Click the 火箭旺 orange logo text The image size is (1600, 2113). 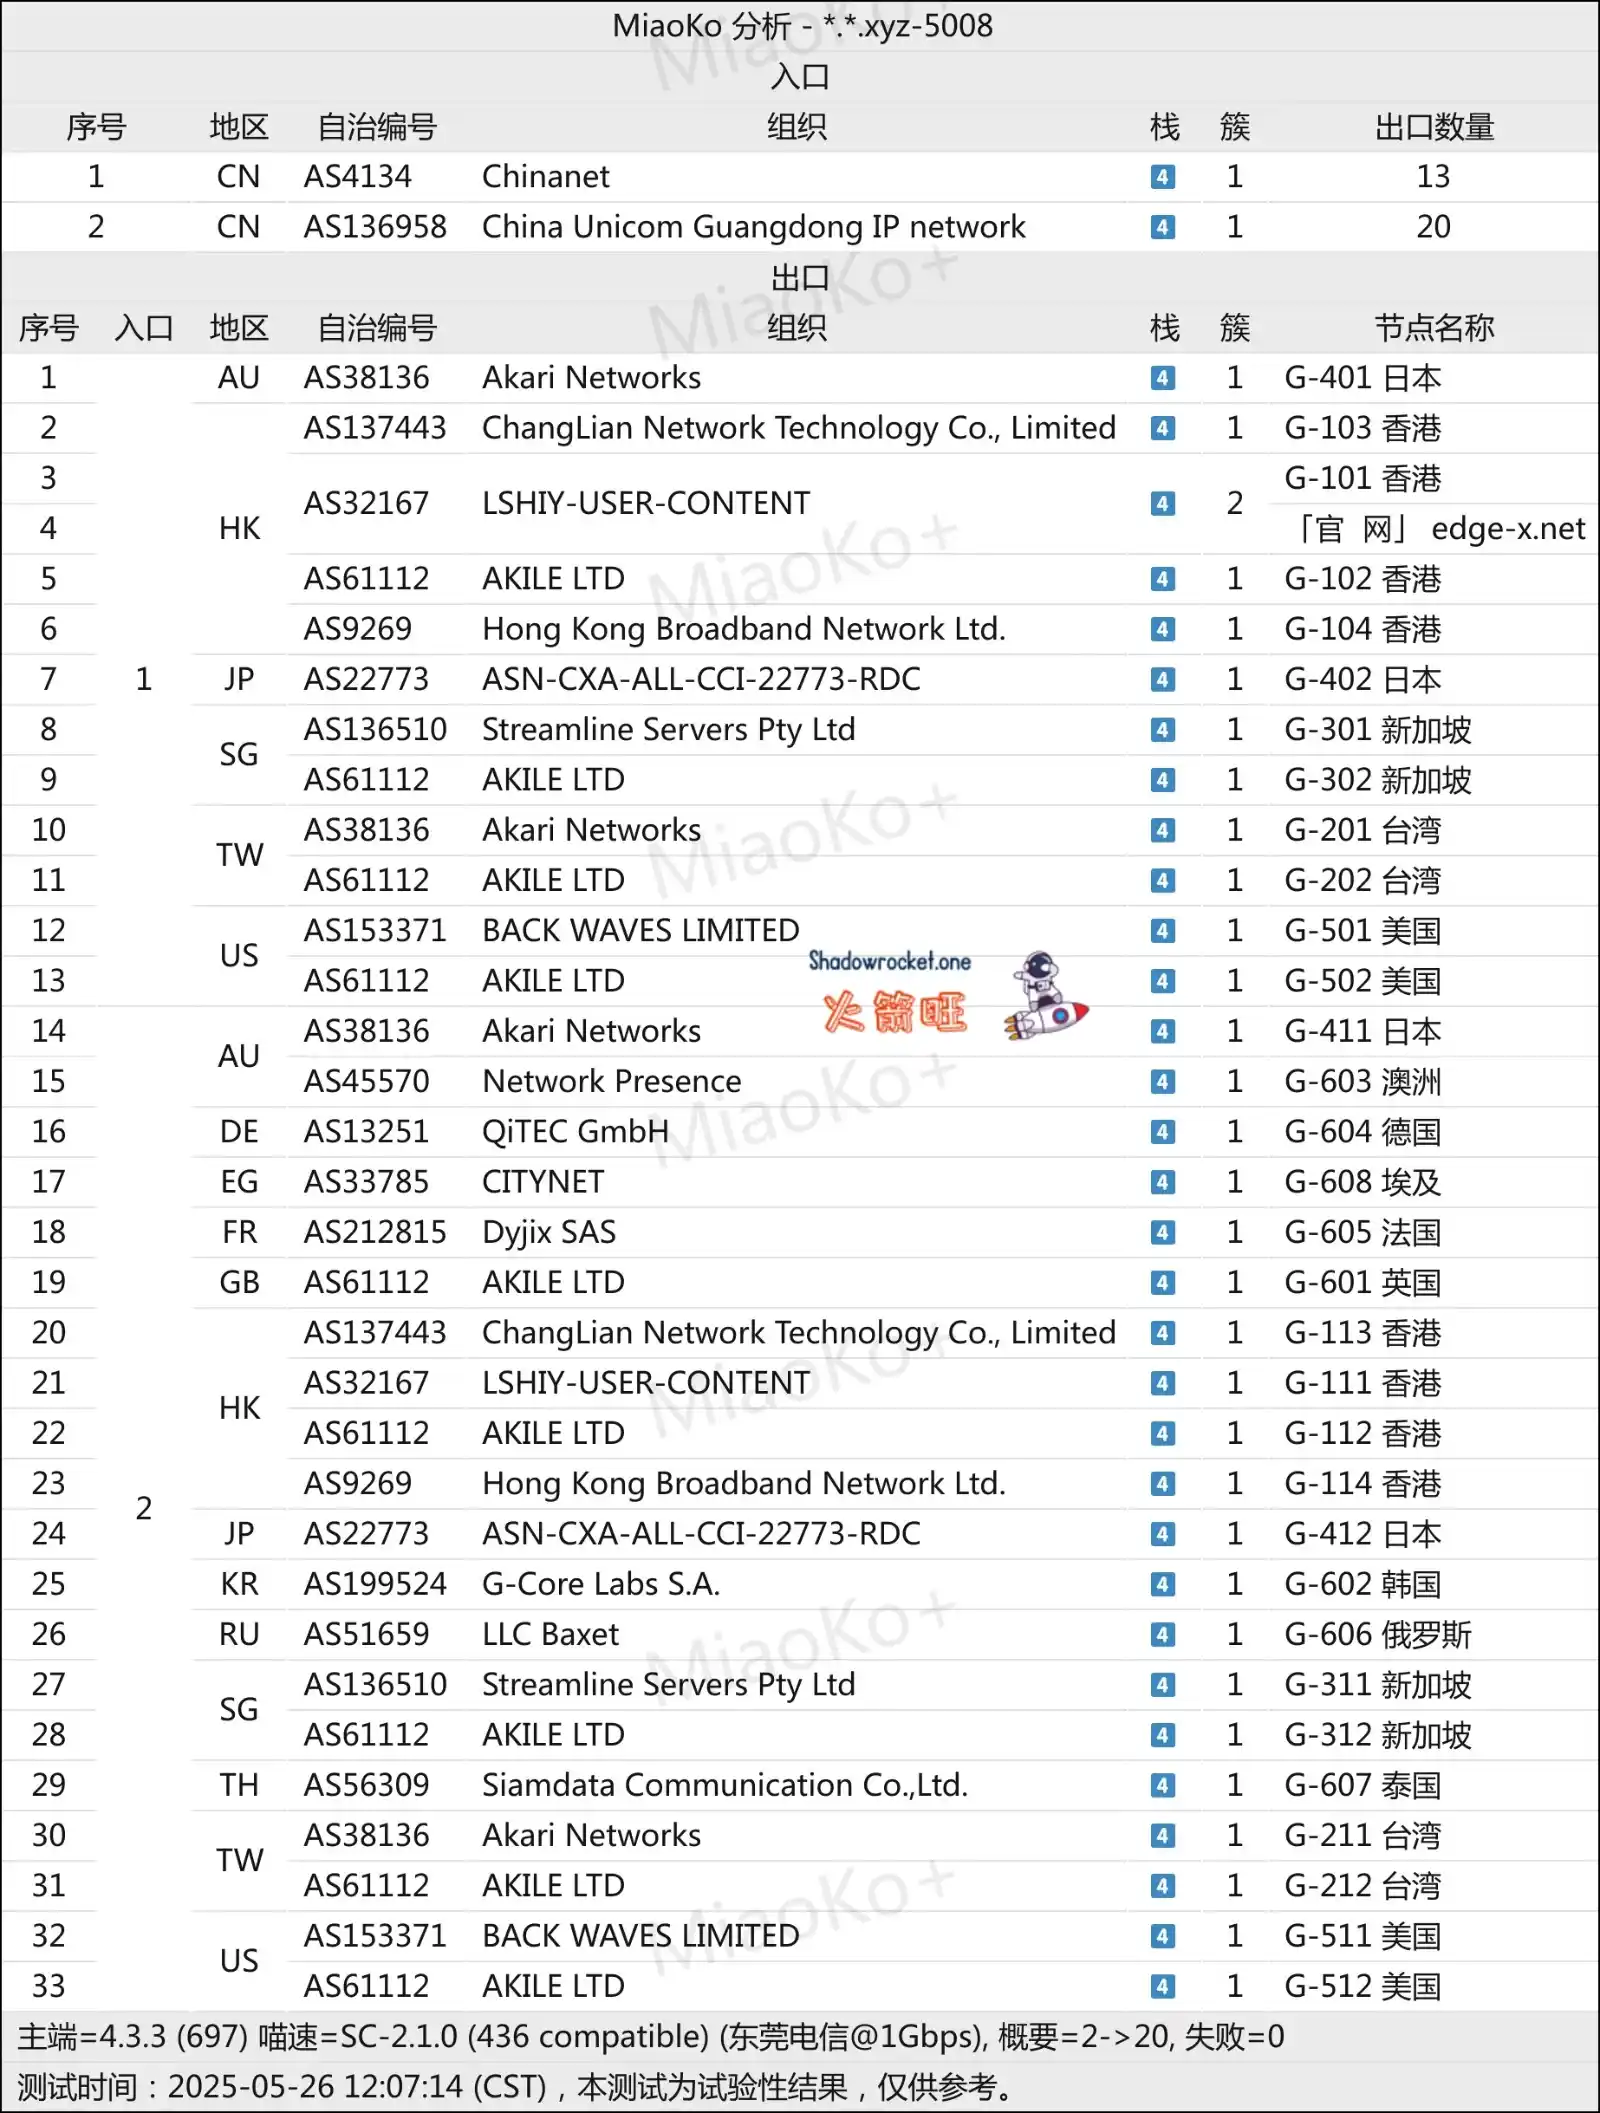tap(895, 1012)
